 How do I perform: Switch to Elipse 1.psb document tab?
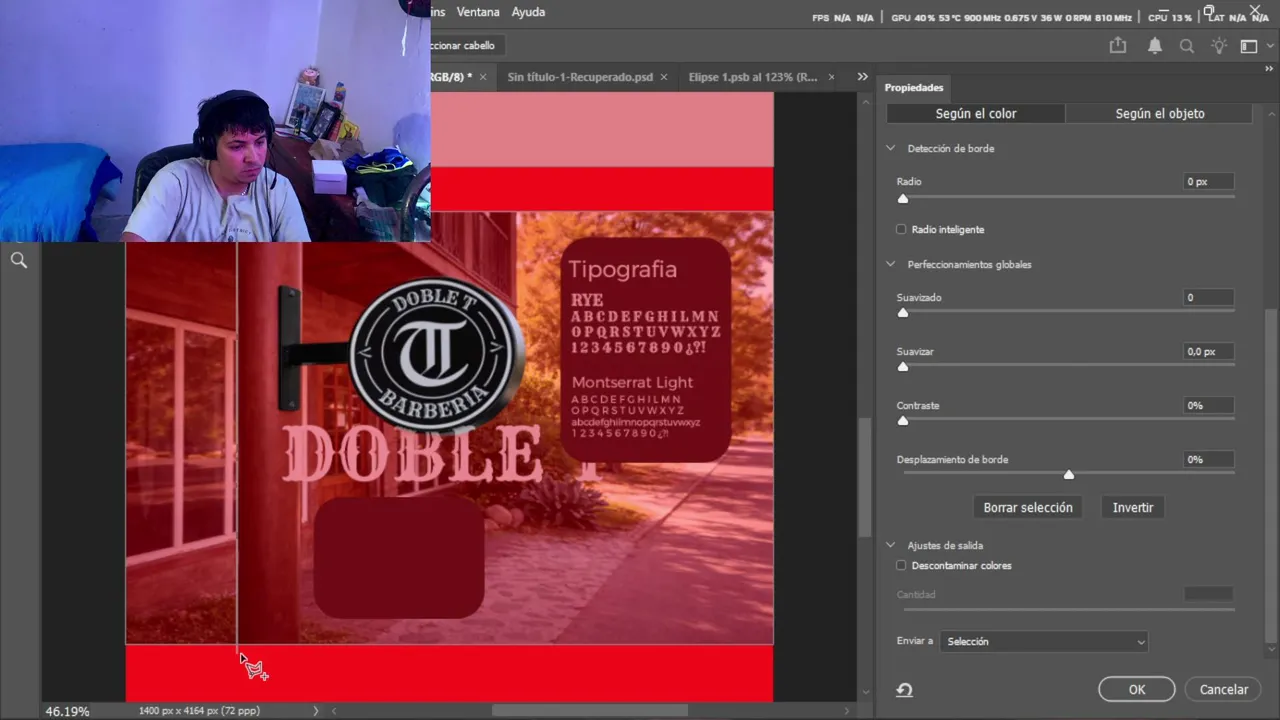click(753, 77)
